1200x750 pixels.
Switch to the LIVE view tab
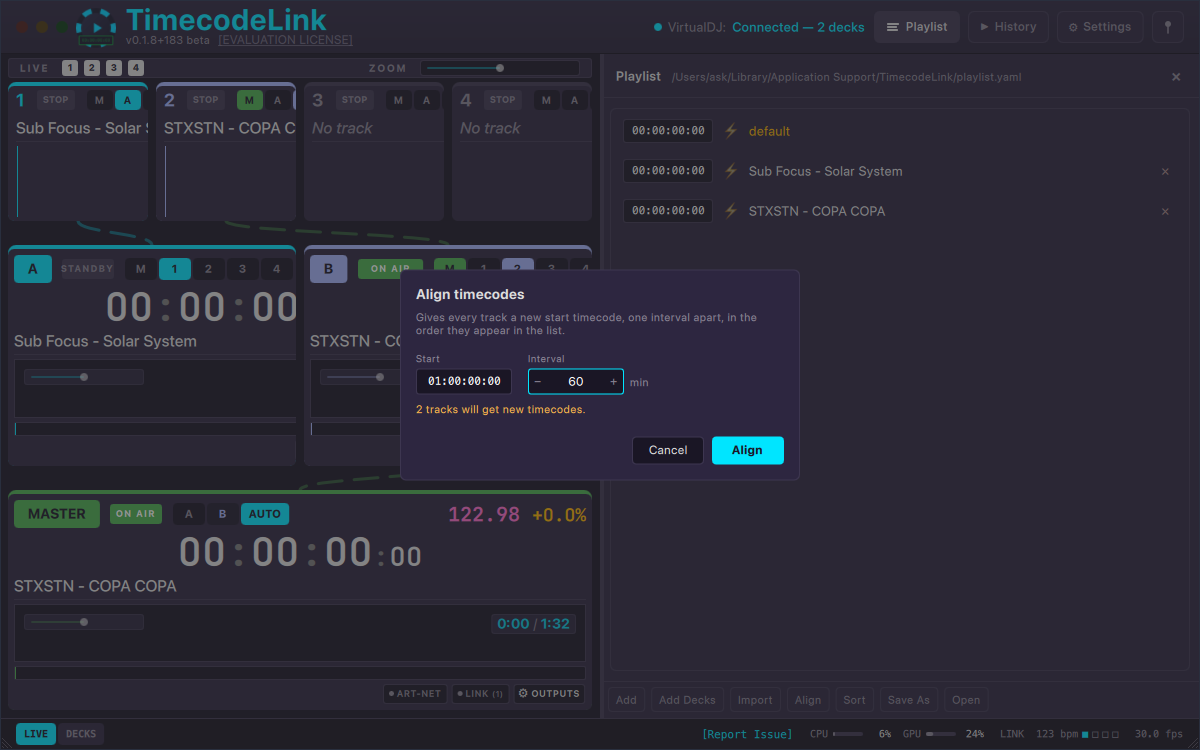[x=36, y=734]
